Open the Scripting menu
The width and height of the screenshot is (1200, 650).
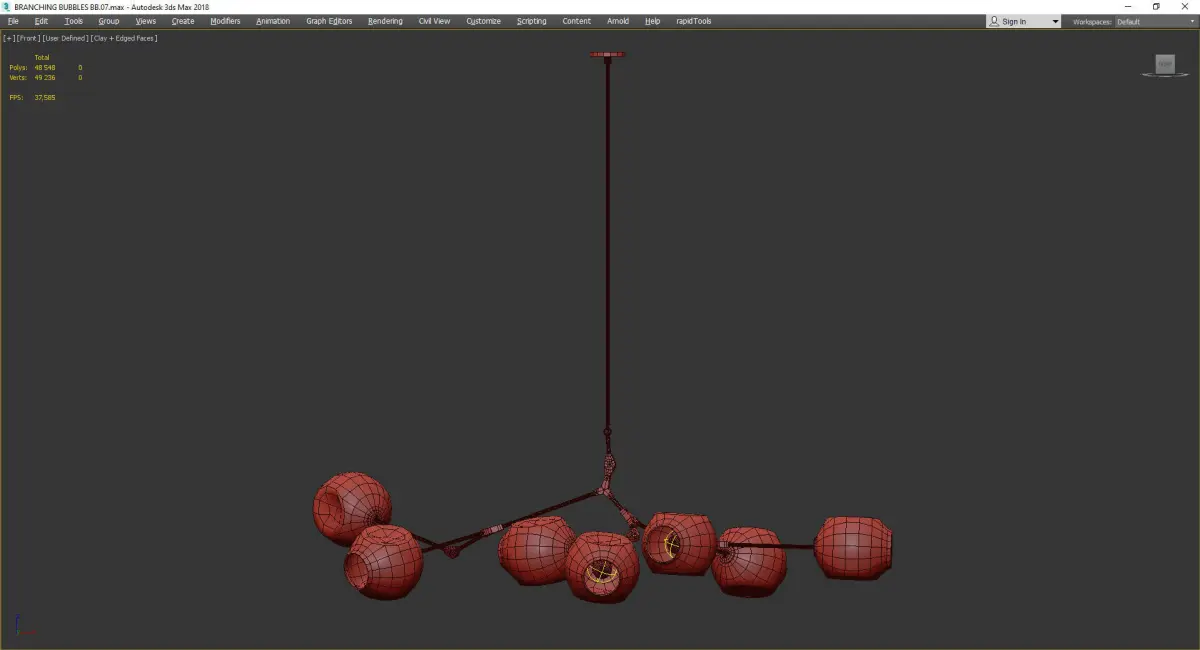531,21
